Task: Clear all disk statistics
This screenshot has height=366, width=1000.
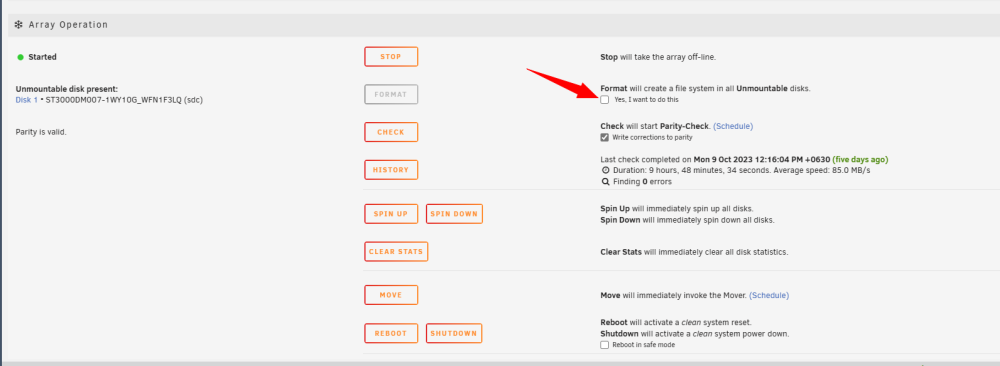Action: coord(396,251)
